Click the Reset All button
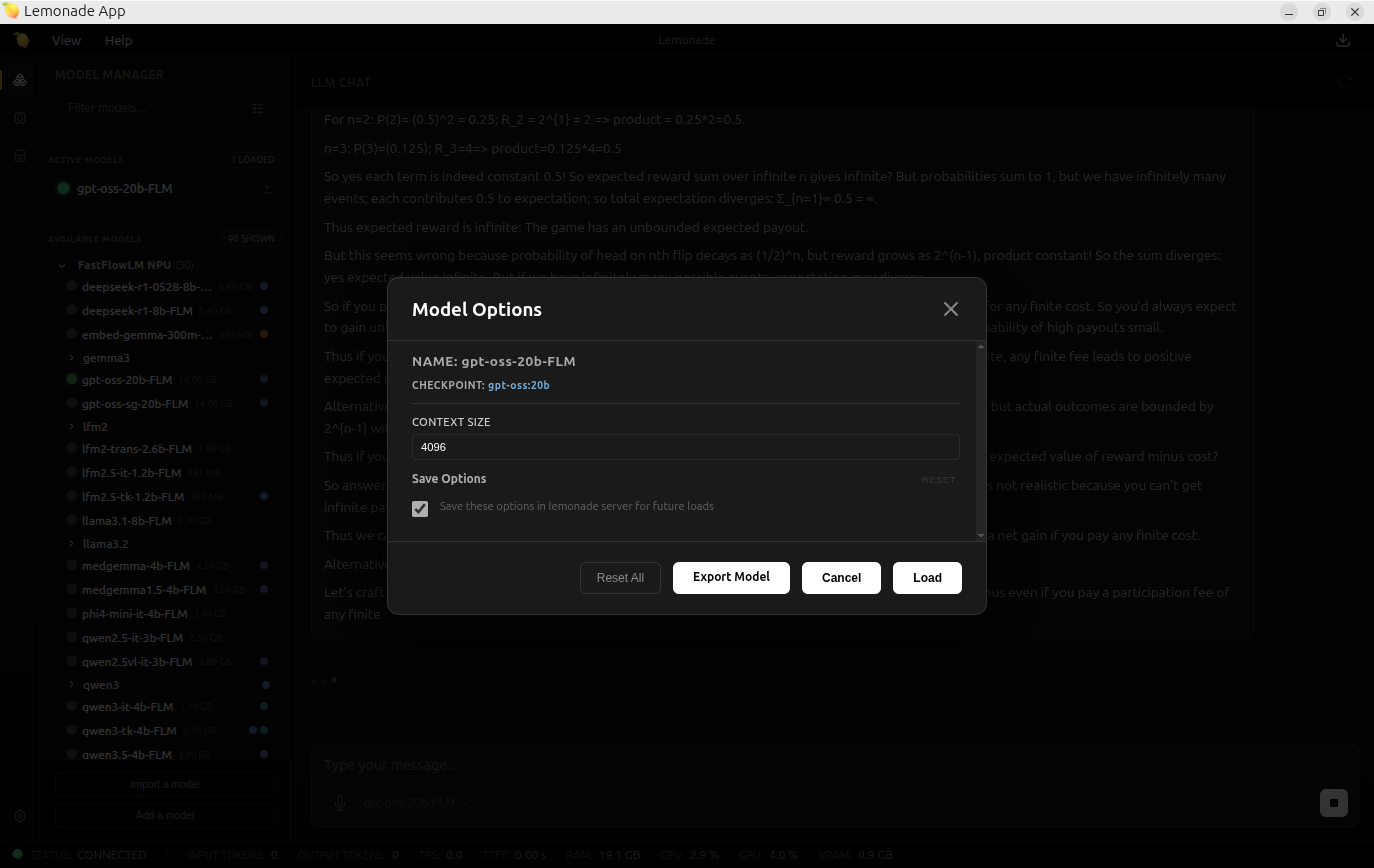Viewport: 1374px width, 868px height. (620, 578)
